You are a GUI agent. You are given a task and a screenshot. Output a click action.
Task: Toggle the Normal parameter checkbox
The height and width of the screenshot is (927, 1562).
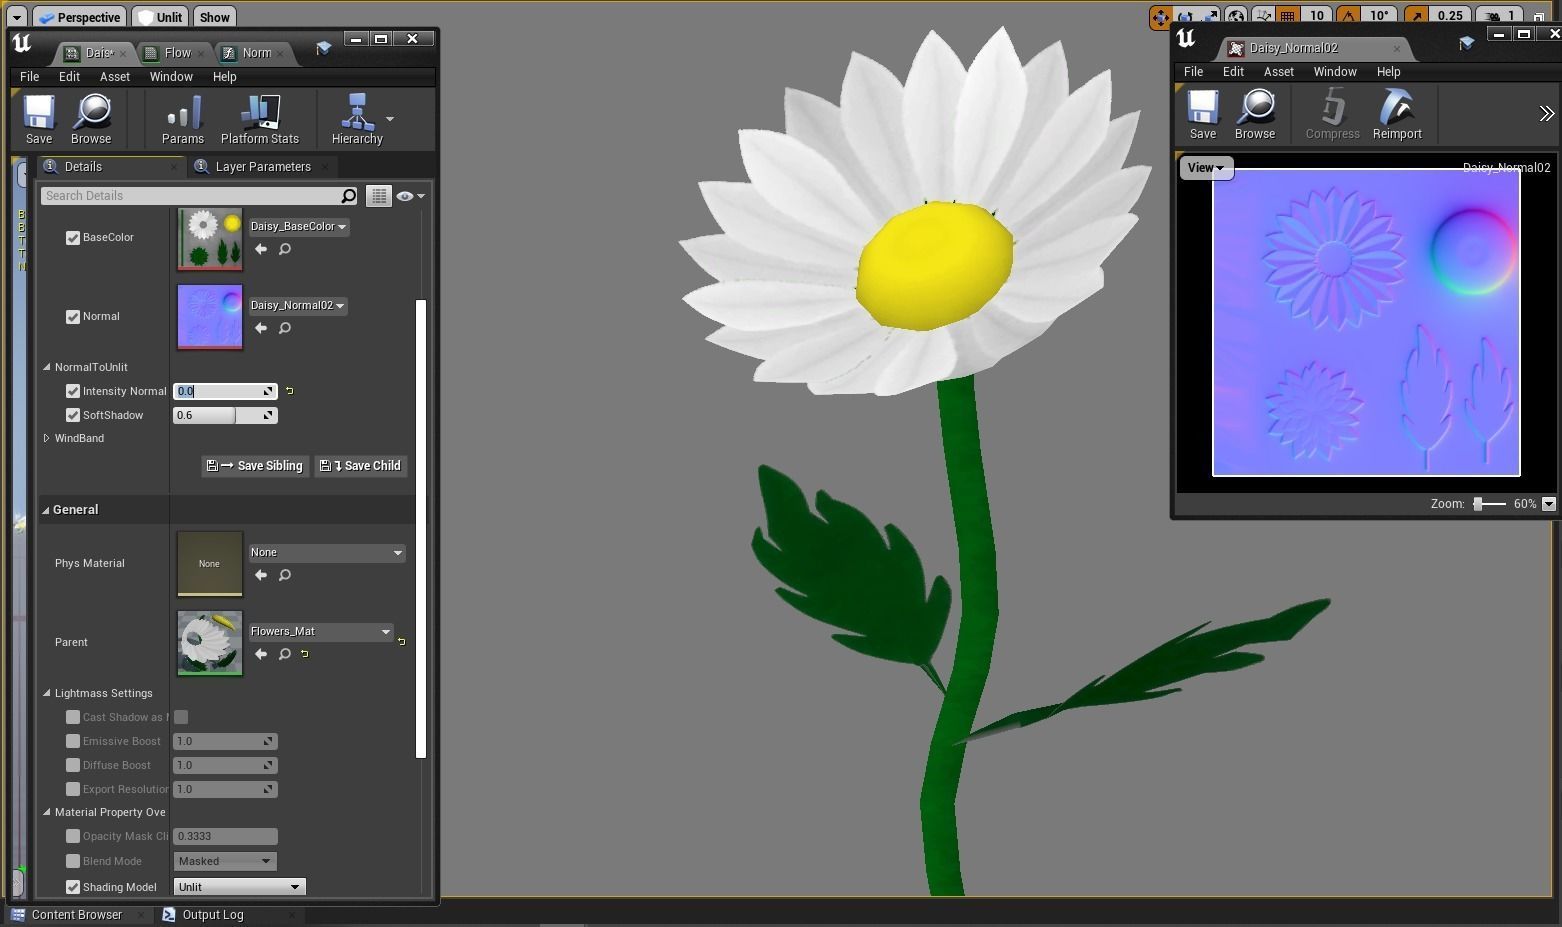pyautogui.click(x=73, y=317)
